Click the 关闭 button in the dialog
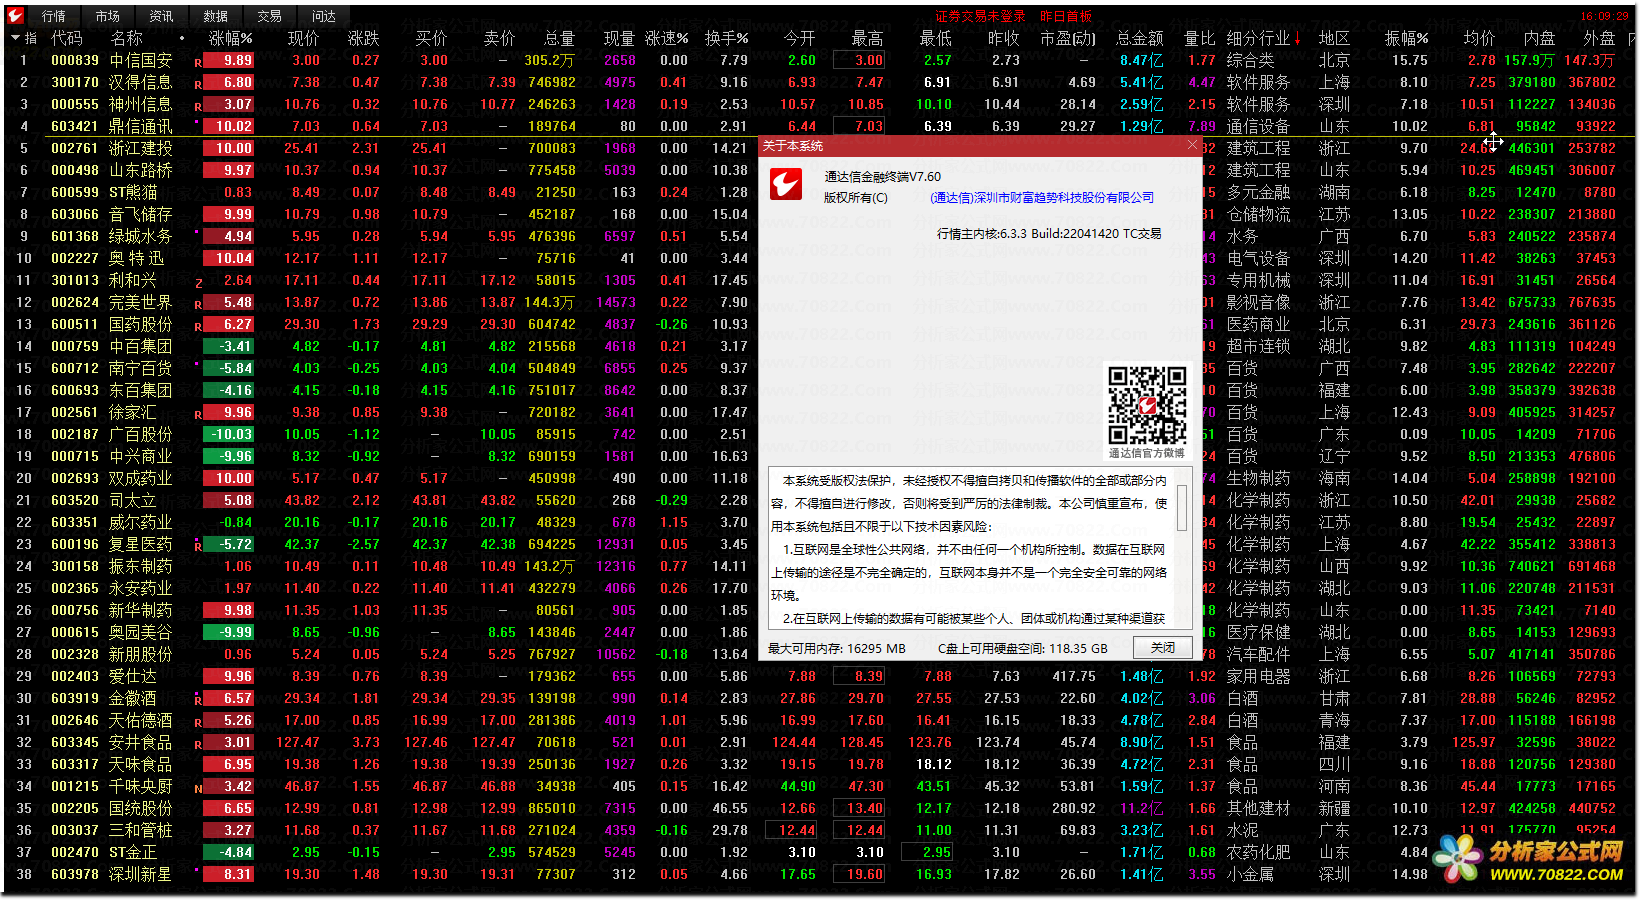This screenshot has height=900, width=1641. click(x=1163, y=648)
